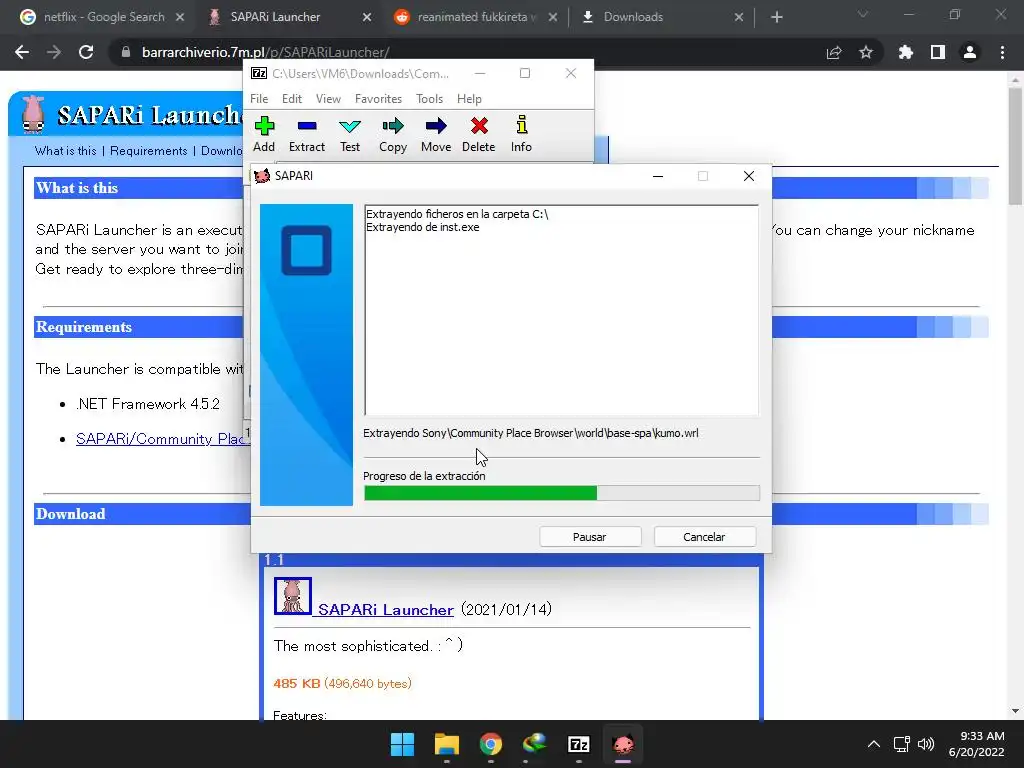1024x768 pixels.
Task: Go back in Chrome
Action: click(x=22, y=52)
